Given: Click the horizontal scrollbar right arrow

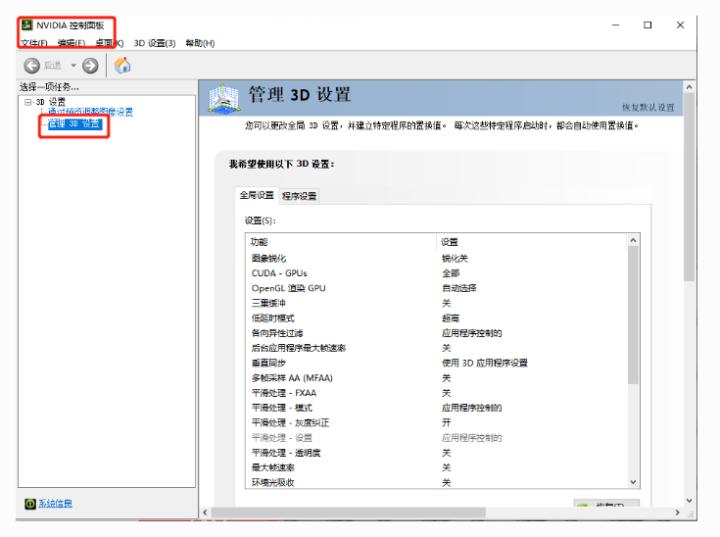Looking at the screenshot, I should point(677,512).
